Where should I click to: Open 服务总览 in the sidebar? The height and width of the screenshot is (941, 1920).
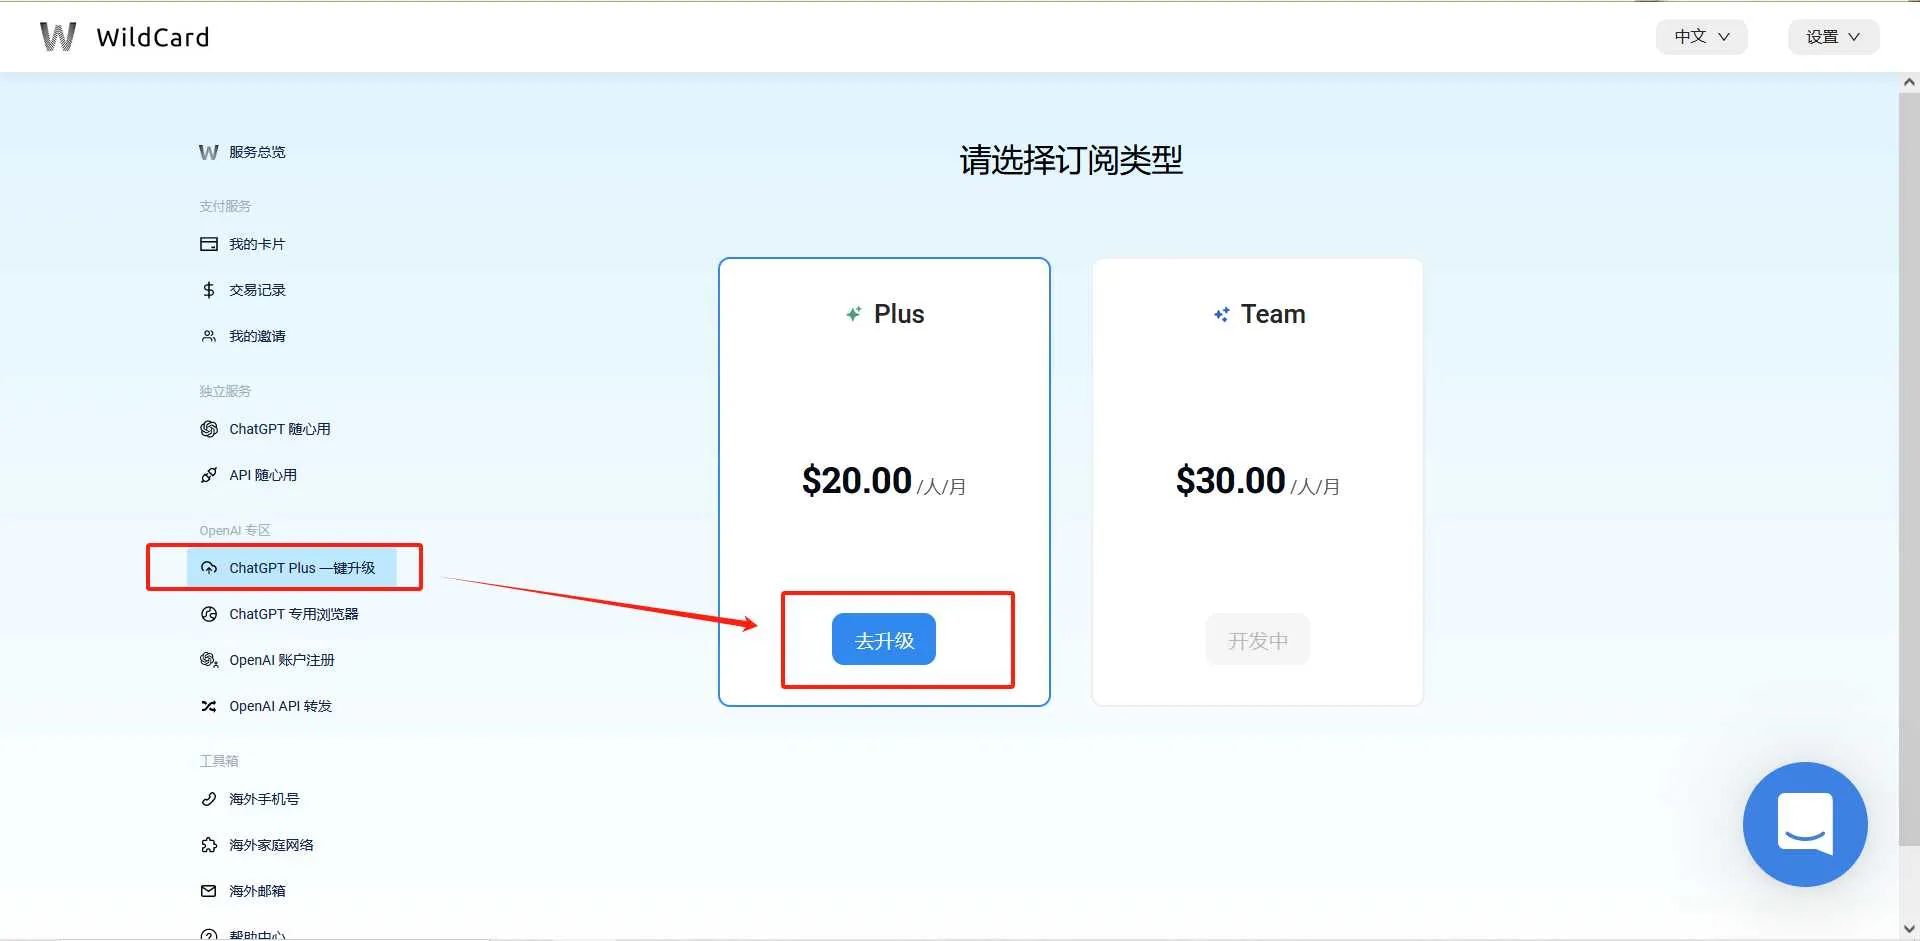(257, 152)
